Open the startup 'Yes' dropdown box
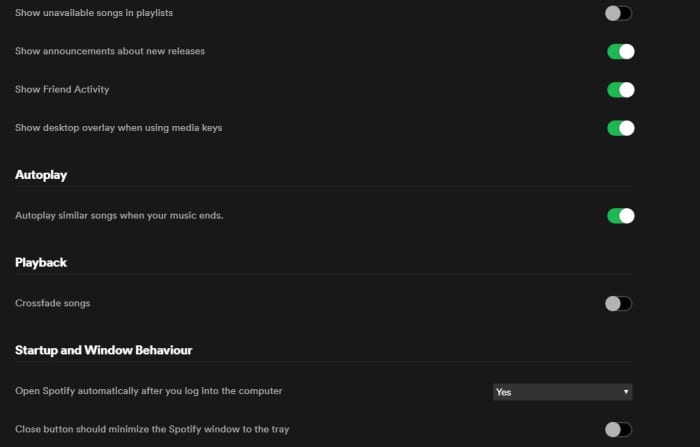Screen dimensions: 700x447 coord(561,392)
